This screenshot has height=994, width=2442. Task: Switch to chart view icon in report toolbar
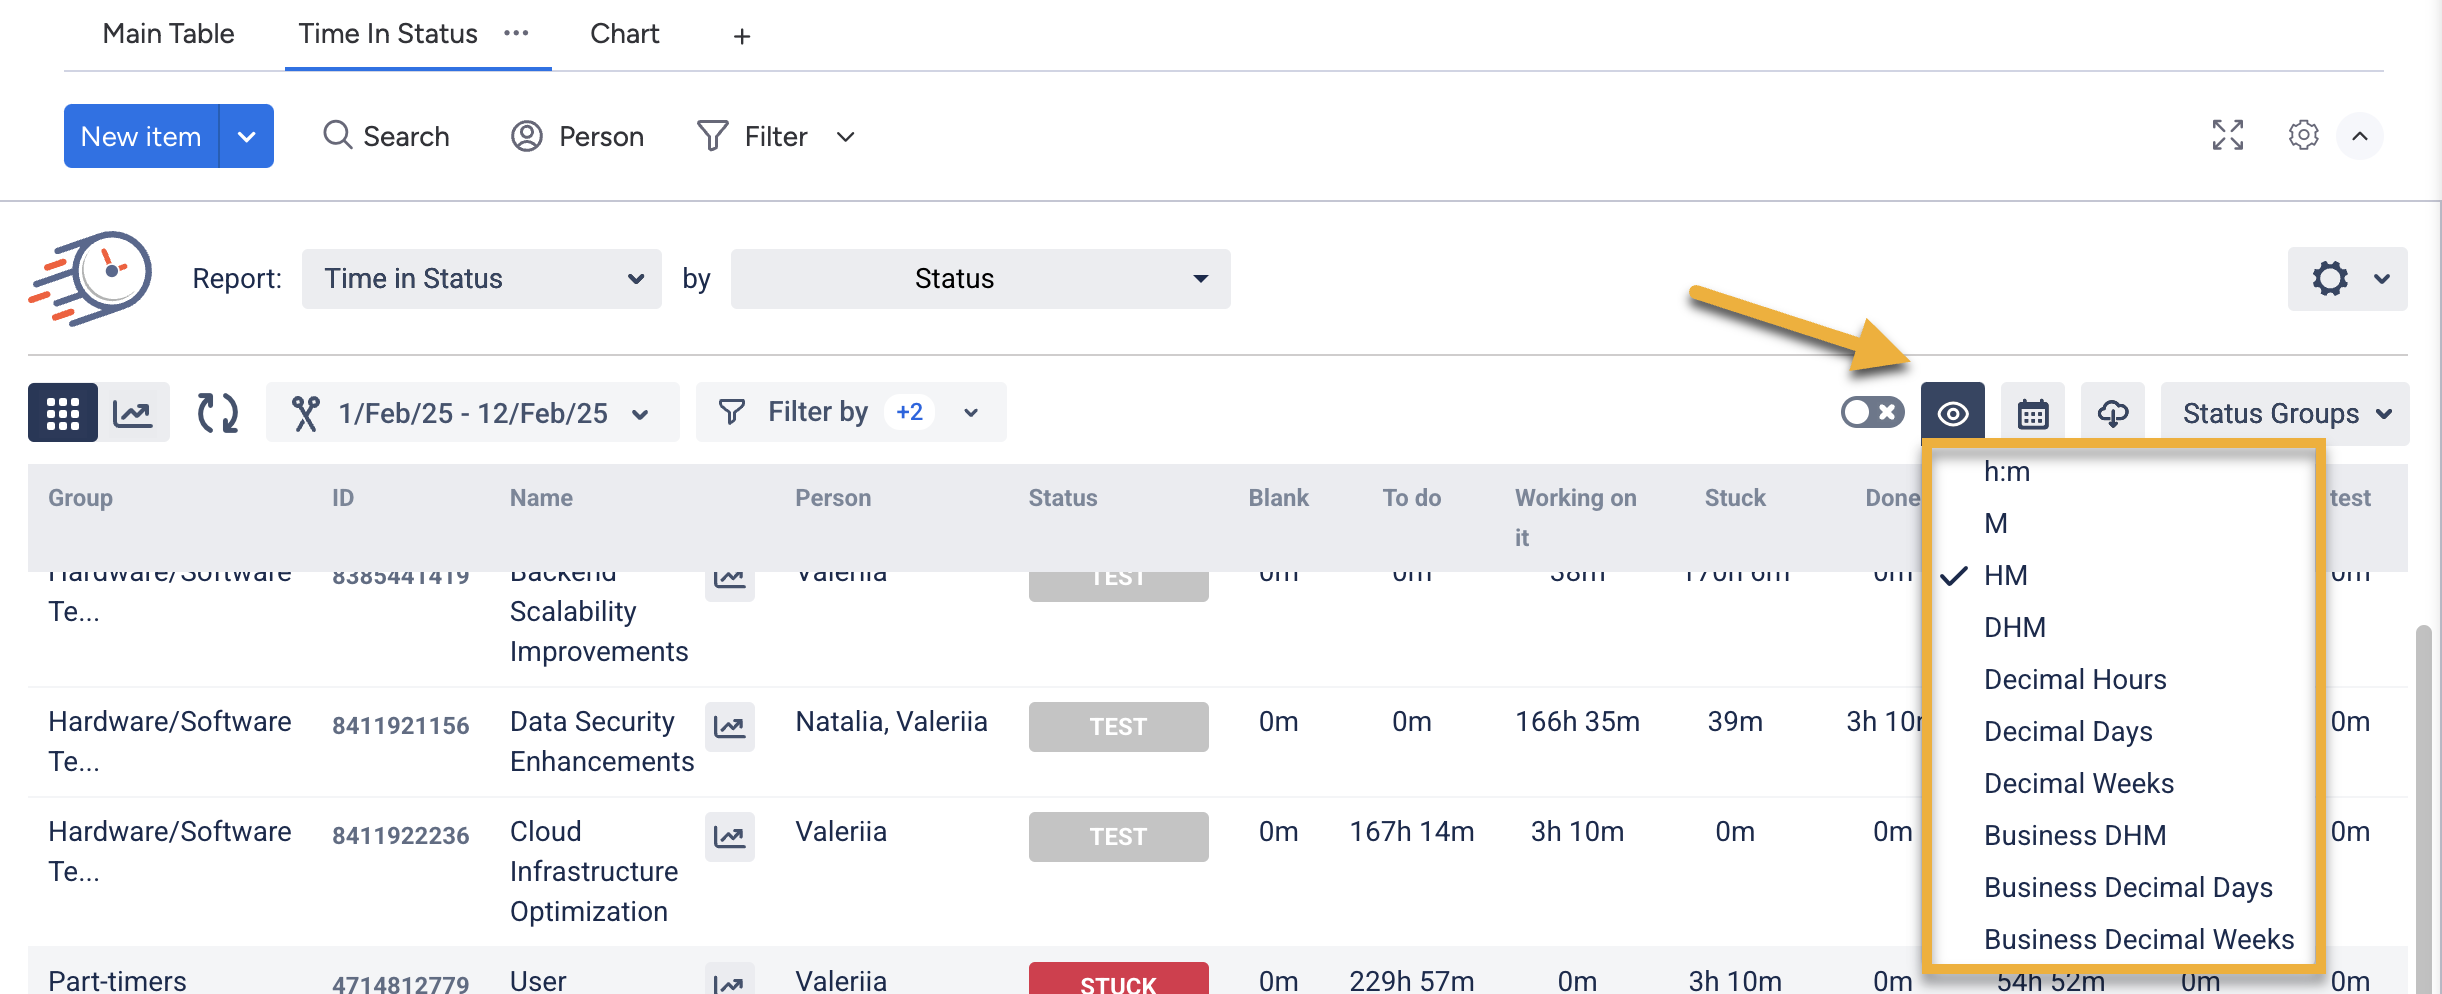pos(133,413)
